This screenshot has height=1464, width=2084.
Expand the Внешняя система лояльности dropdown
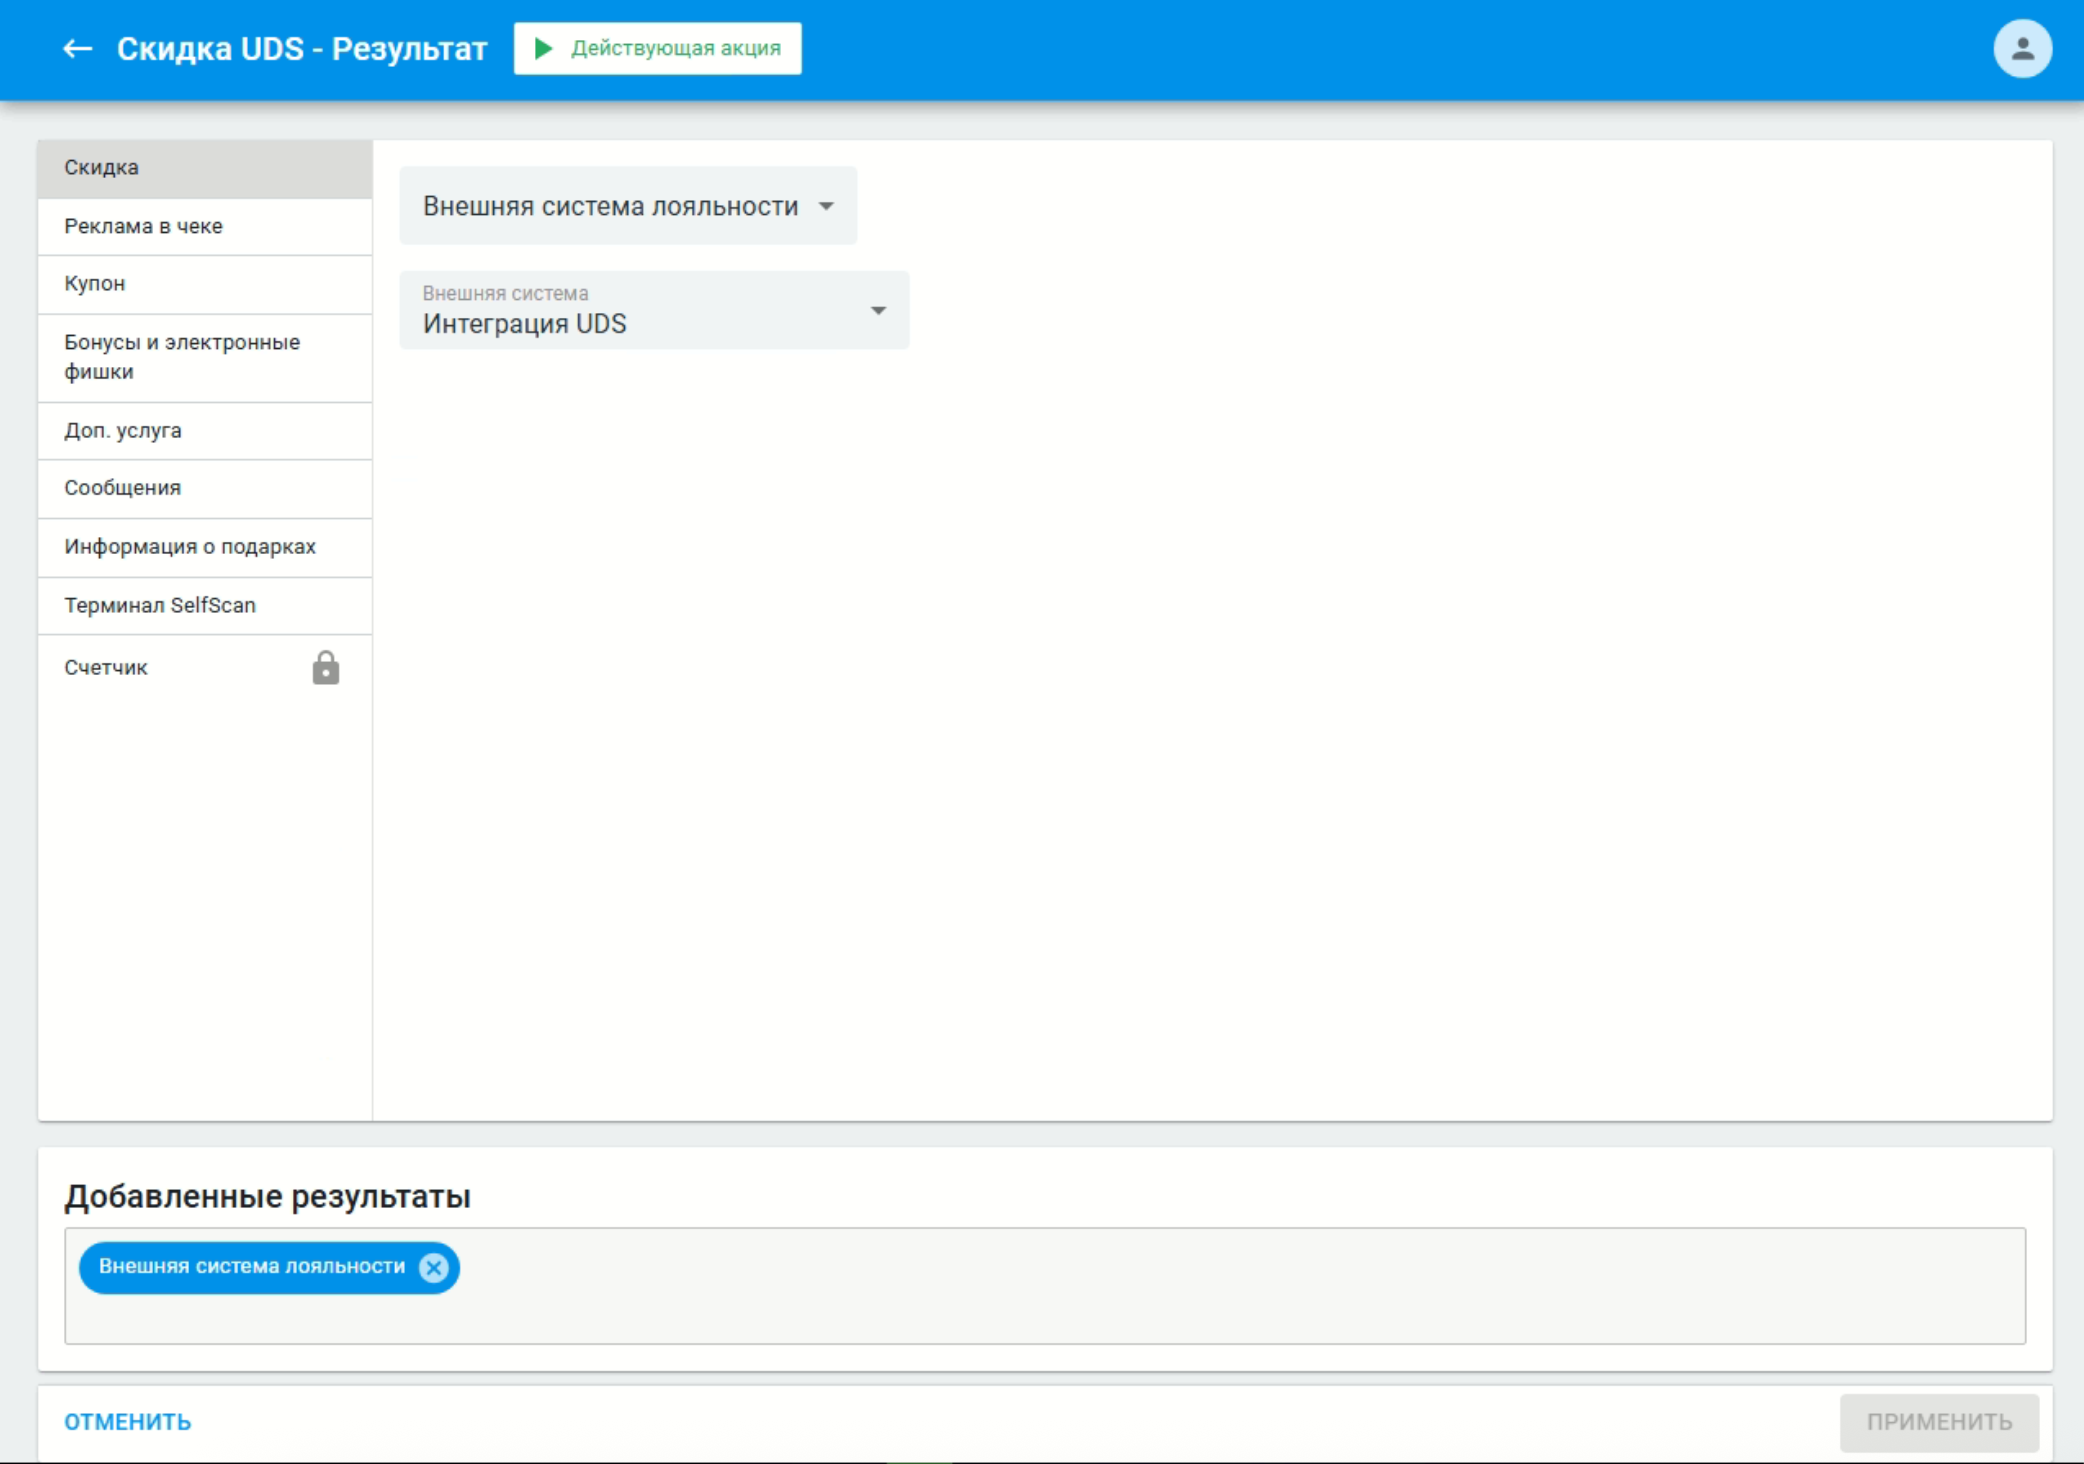(x=628, y=206)
